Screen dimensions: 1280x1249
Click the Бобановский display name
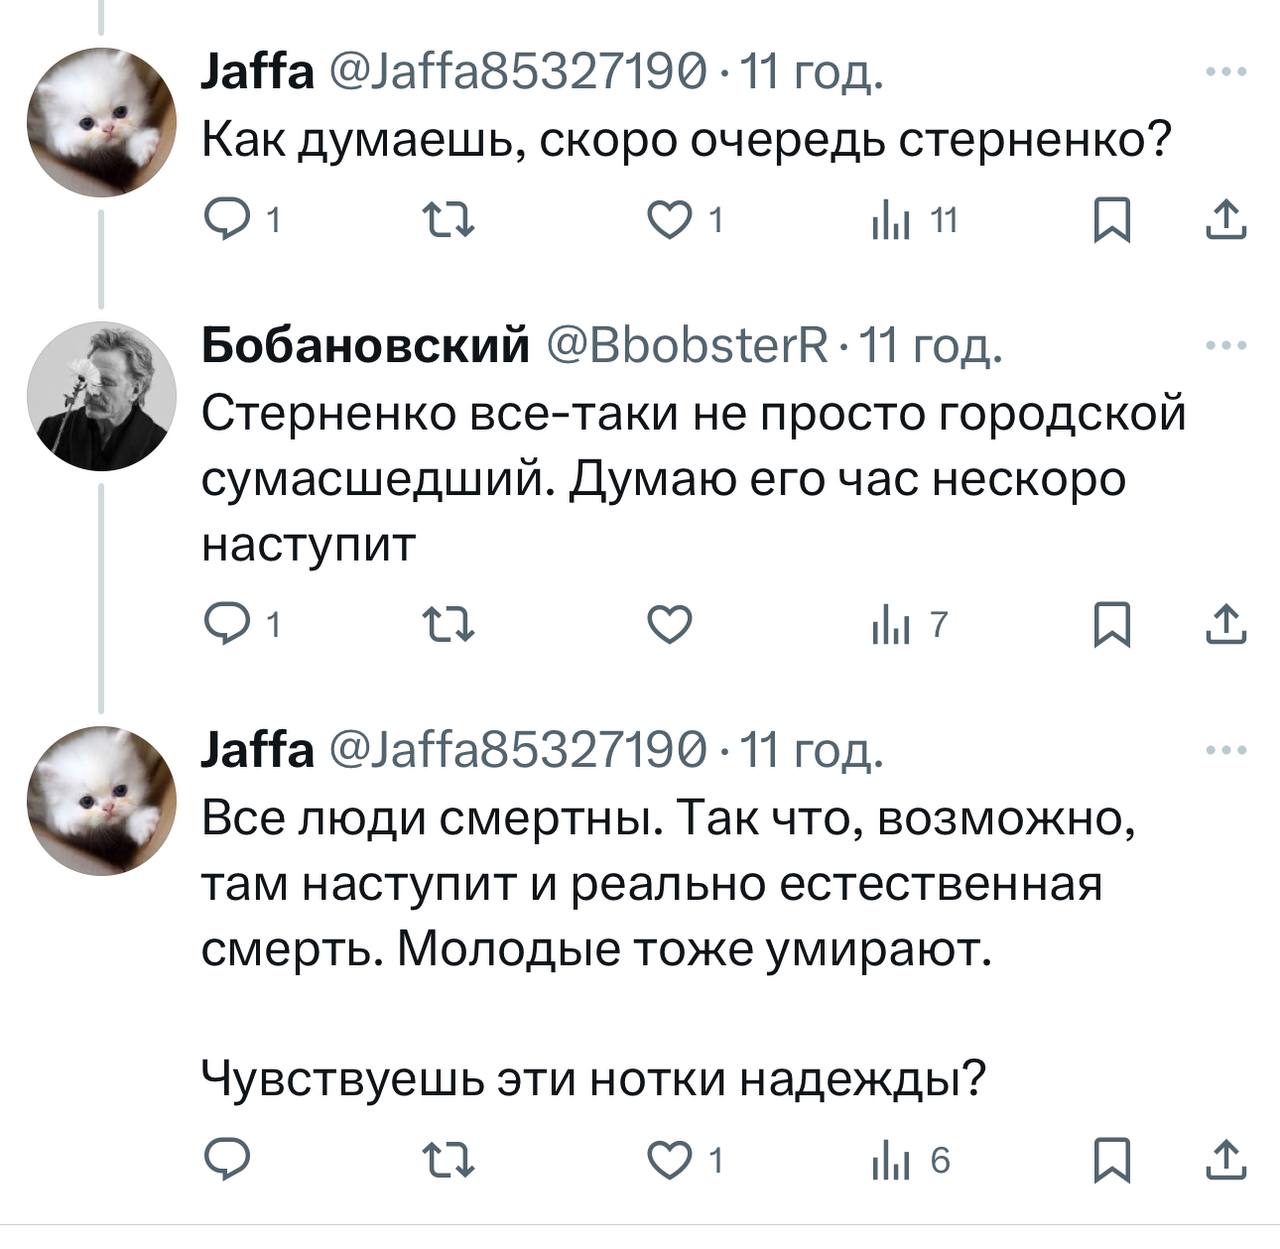pyautogui.click(x=366, y=346)
